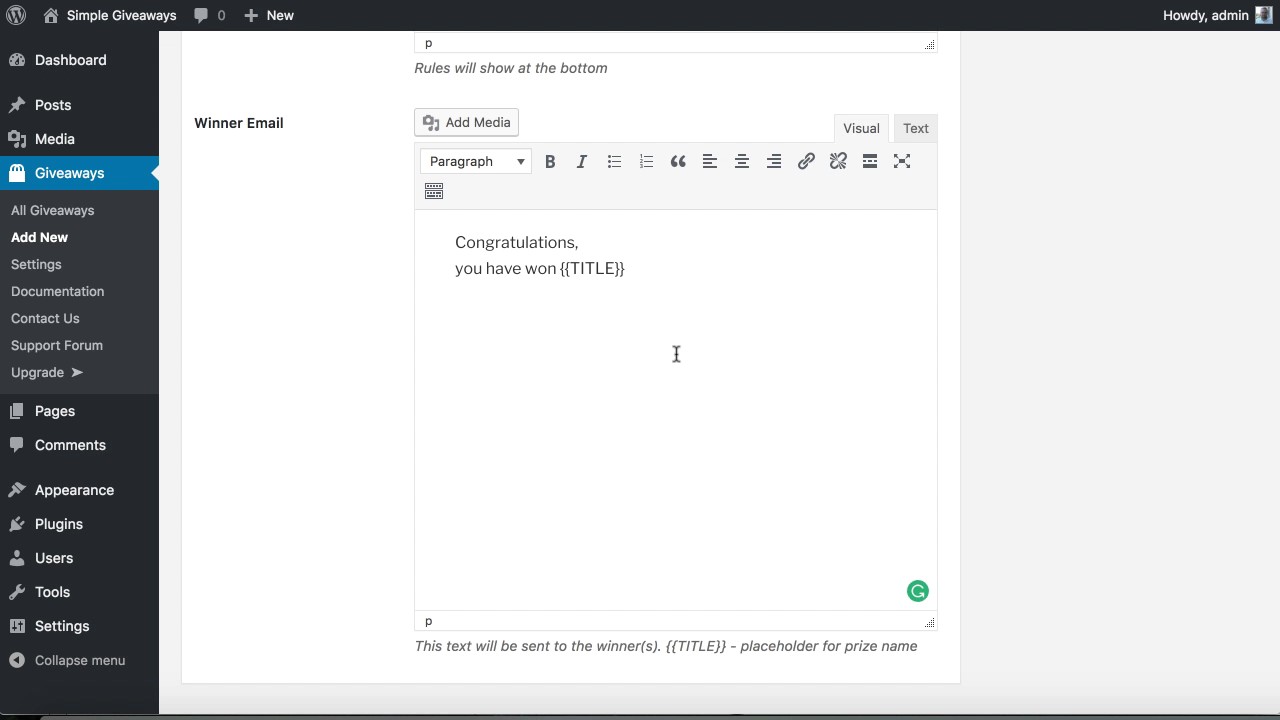Viewport: 1280px width, 720px height.
Task: Open the Support Forum link
Action: (x=56, y=345)
